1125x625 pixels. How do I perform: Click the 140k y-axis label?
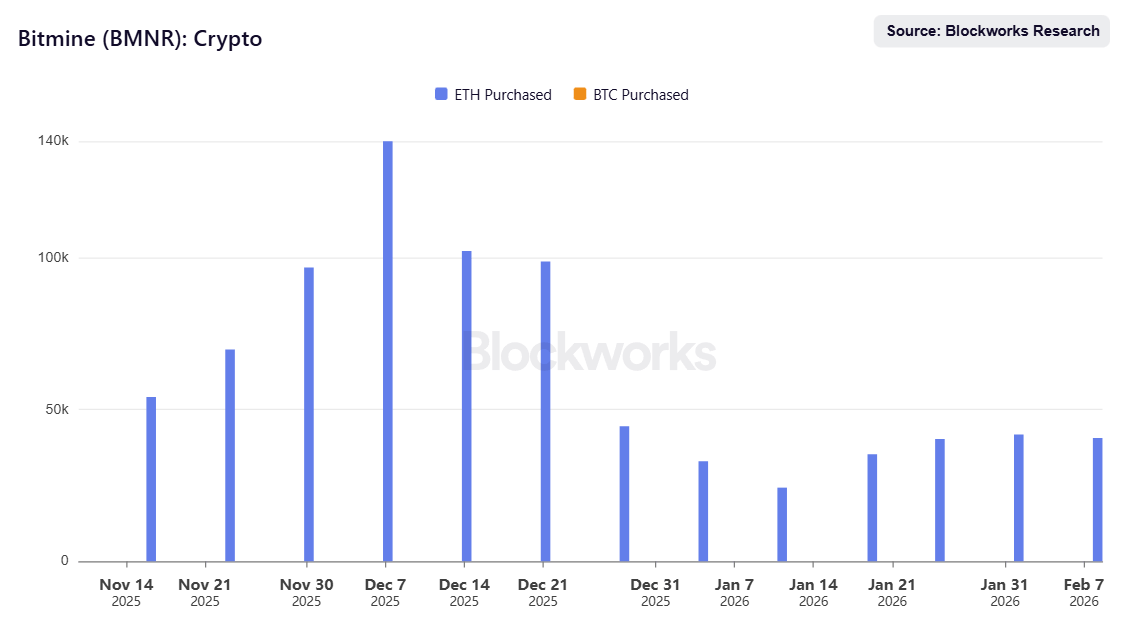click(52, 141)
